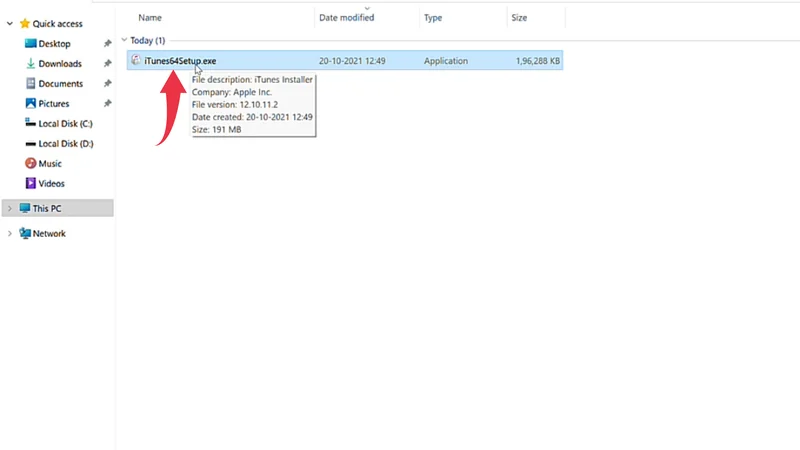Expand the Network tree node

tap(10, 233)
